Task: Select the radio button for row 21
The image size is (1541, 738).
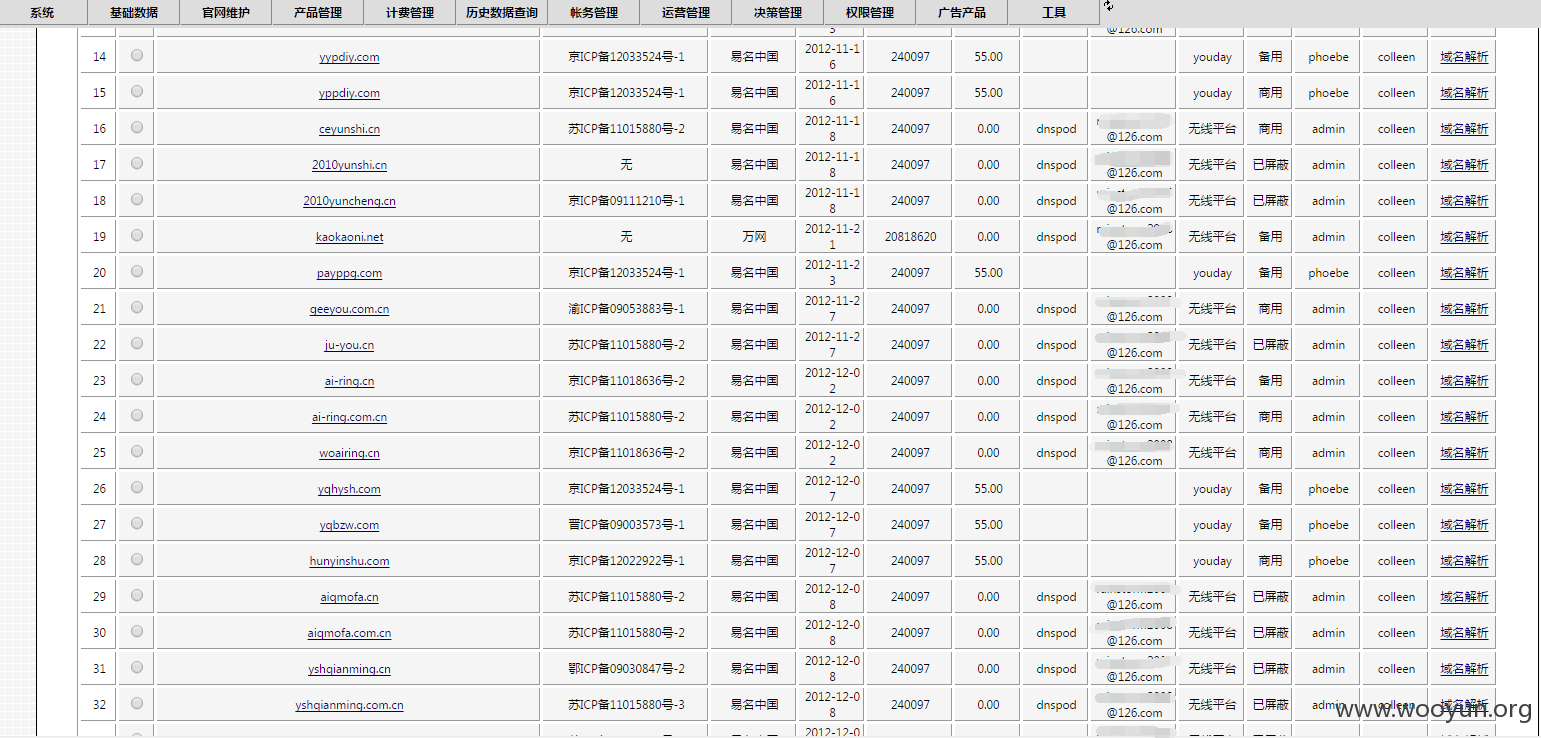Action: coord(136,307)
